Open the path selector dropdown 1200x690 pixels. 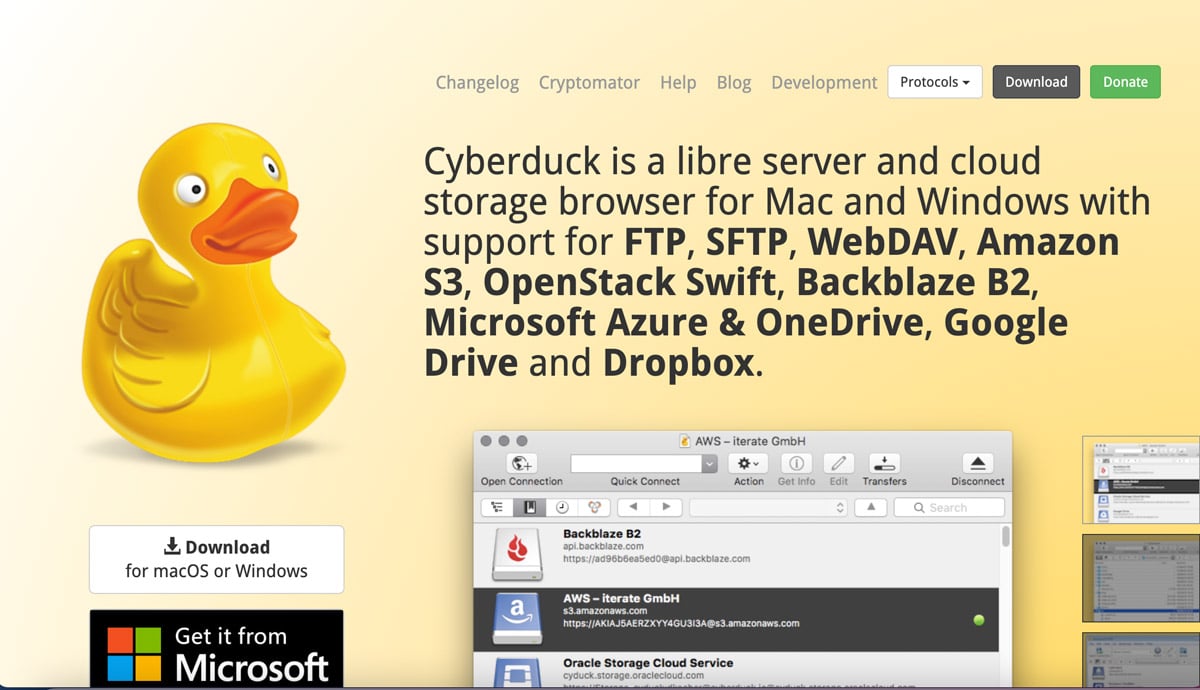(x=769, y=507)
